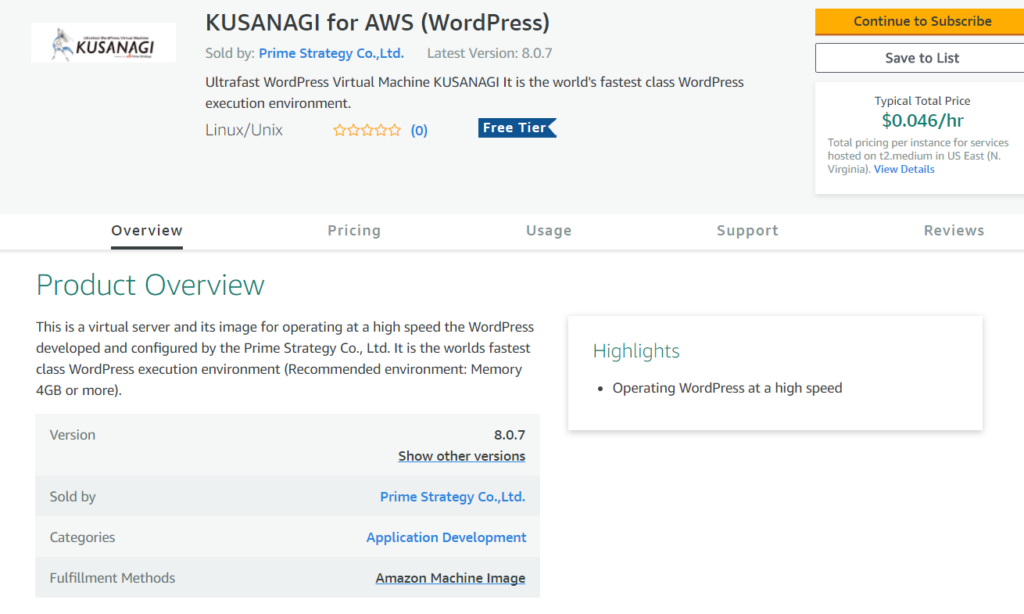
Task: Click the KUSANAGI for AWS (WordPress) title
Action: 377,23
